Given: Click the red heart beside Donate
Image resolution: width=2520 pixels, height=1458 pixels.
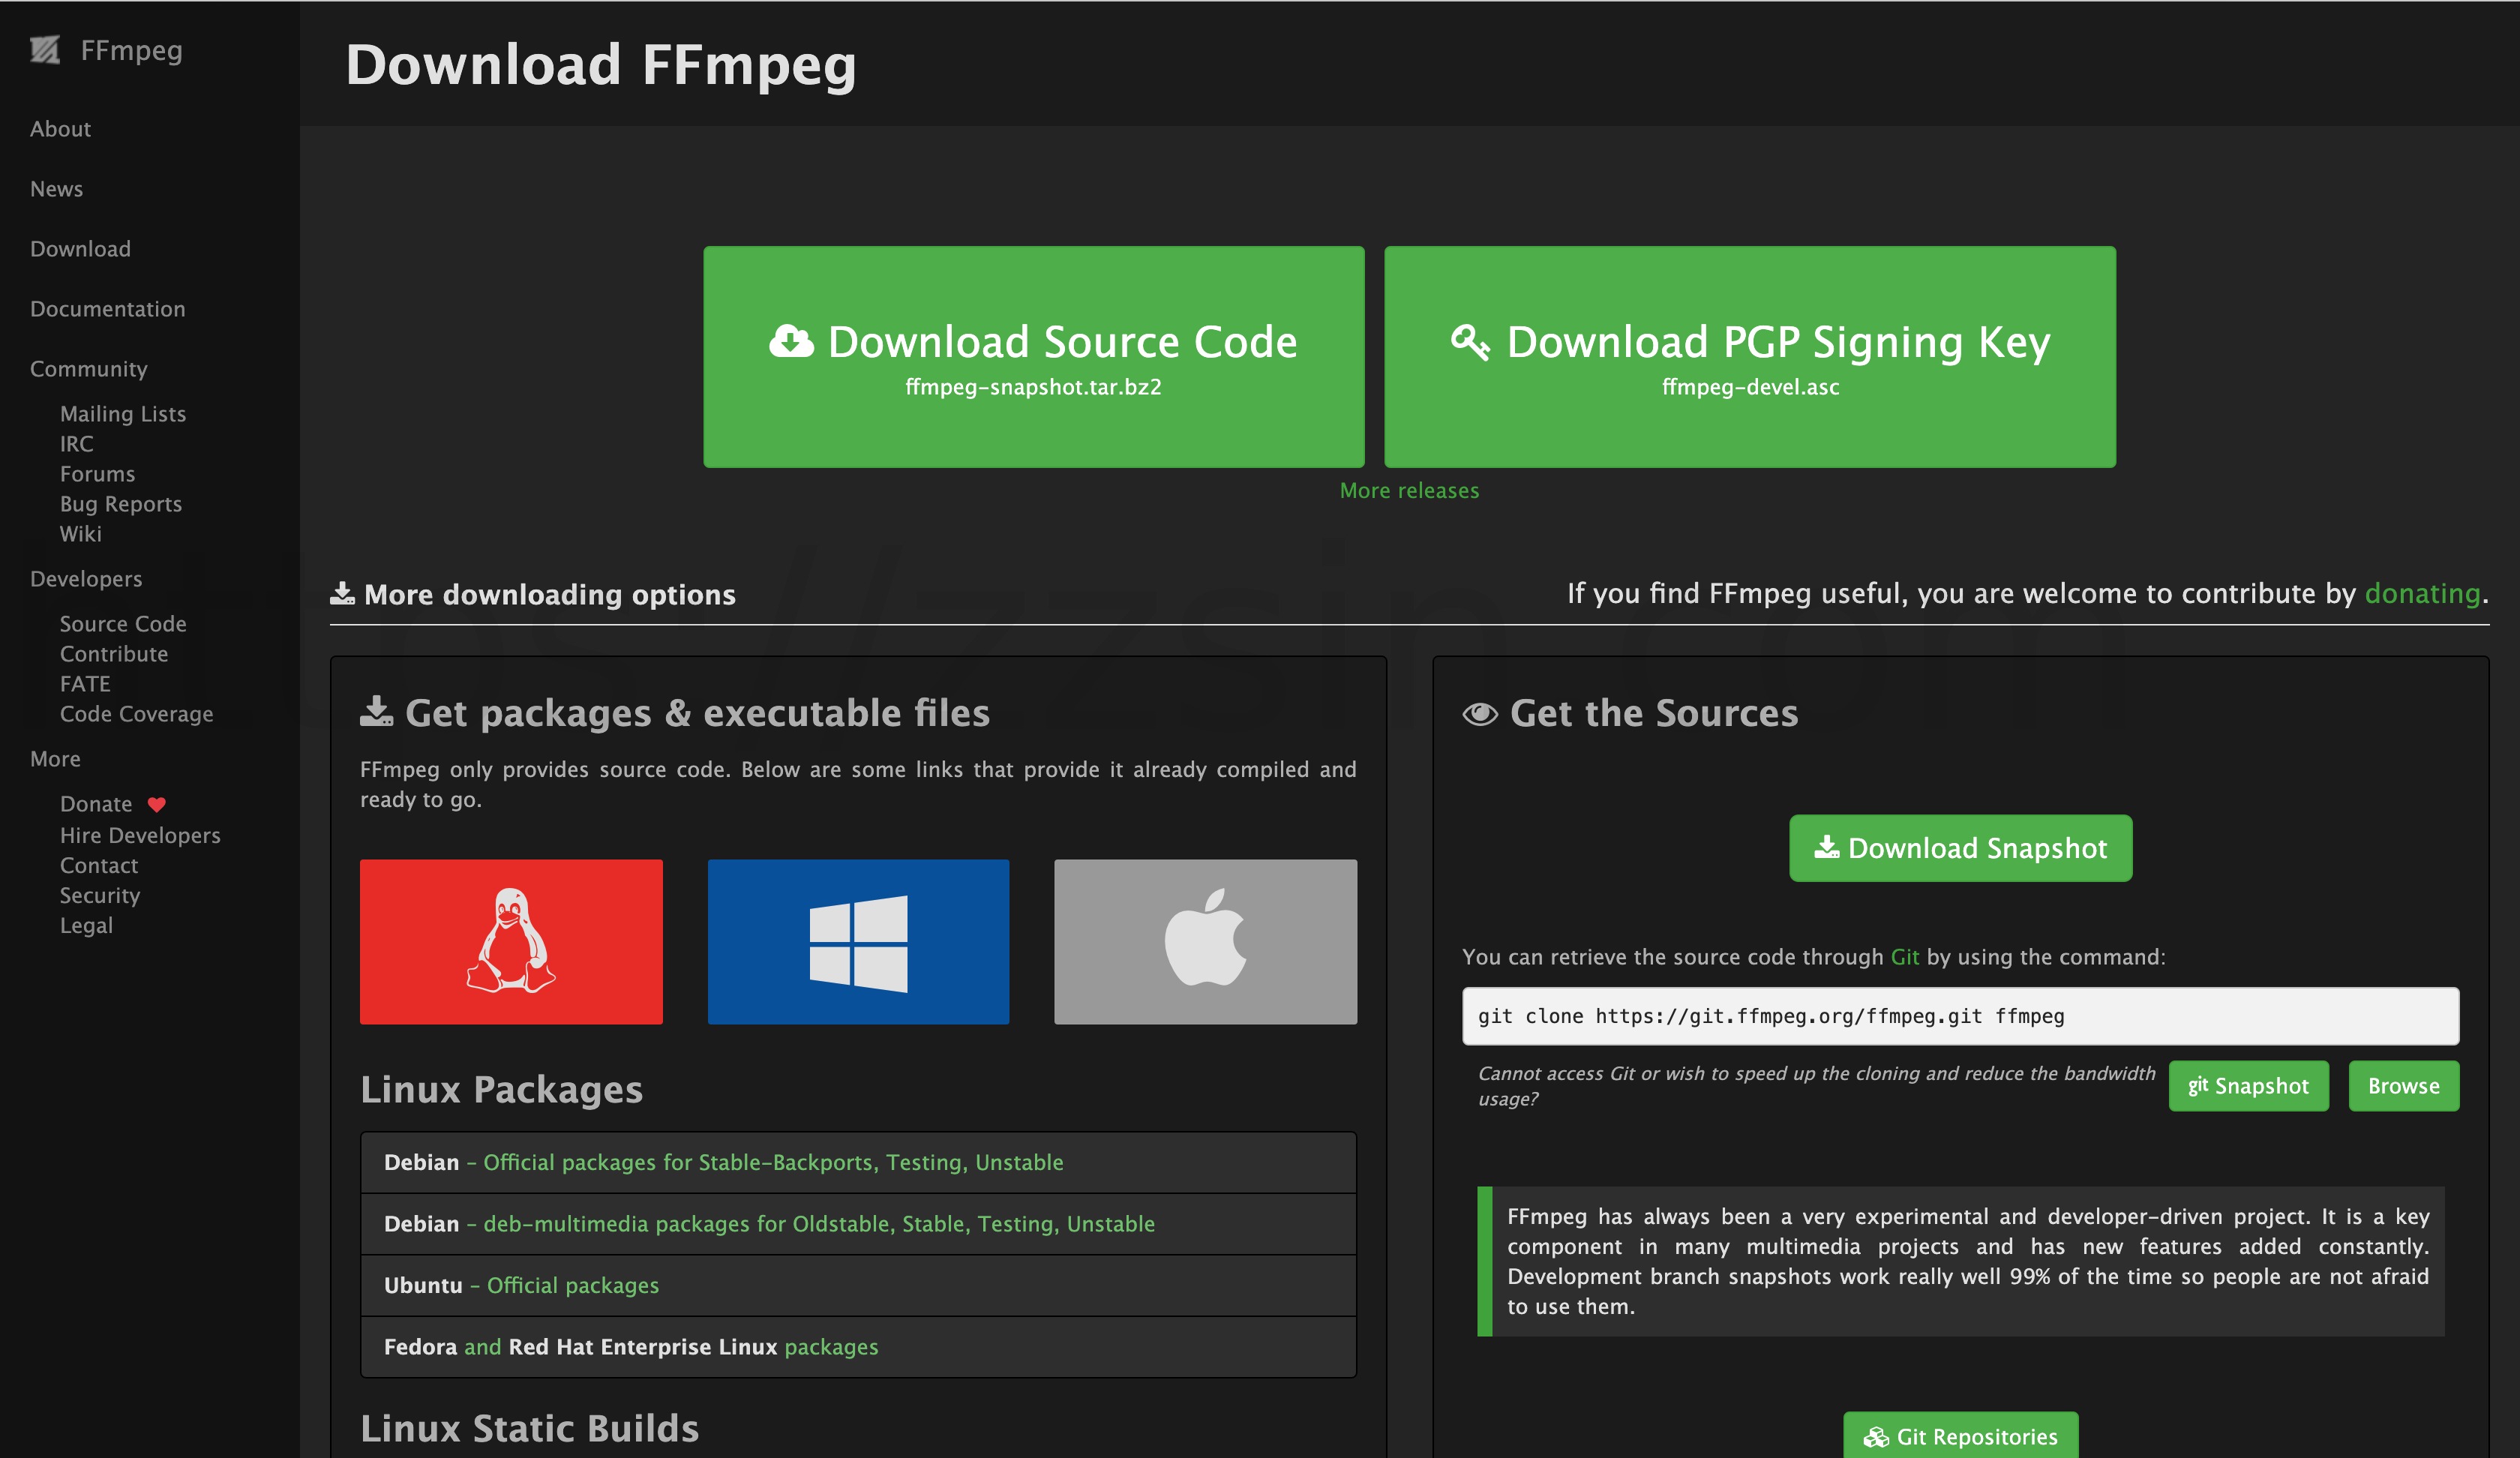Looking at the screenshot, I should point(157,805).
